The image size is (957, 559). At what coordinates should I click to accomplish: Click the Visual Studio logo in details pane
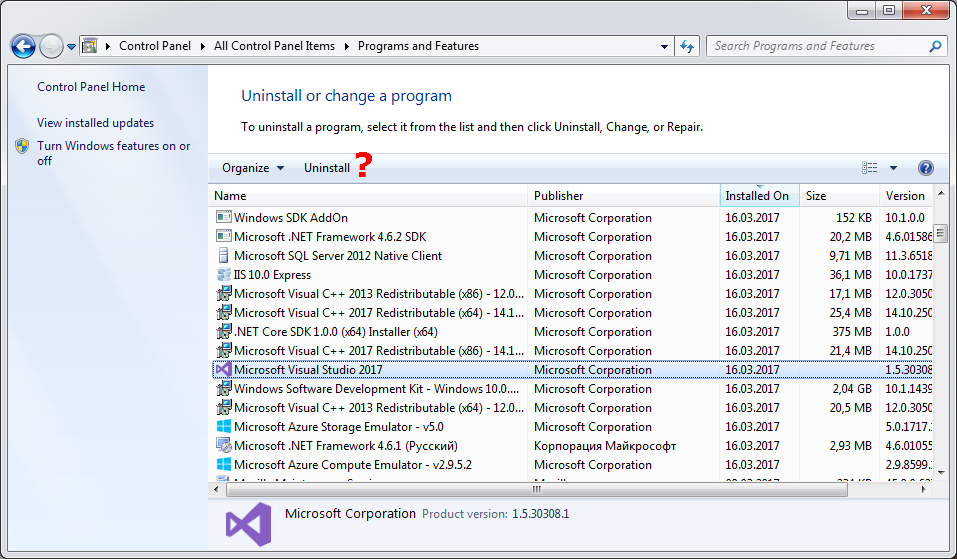(x=248, y=524)
